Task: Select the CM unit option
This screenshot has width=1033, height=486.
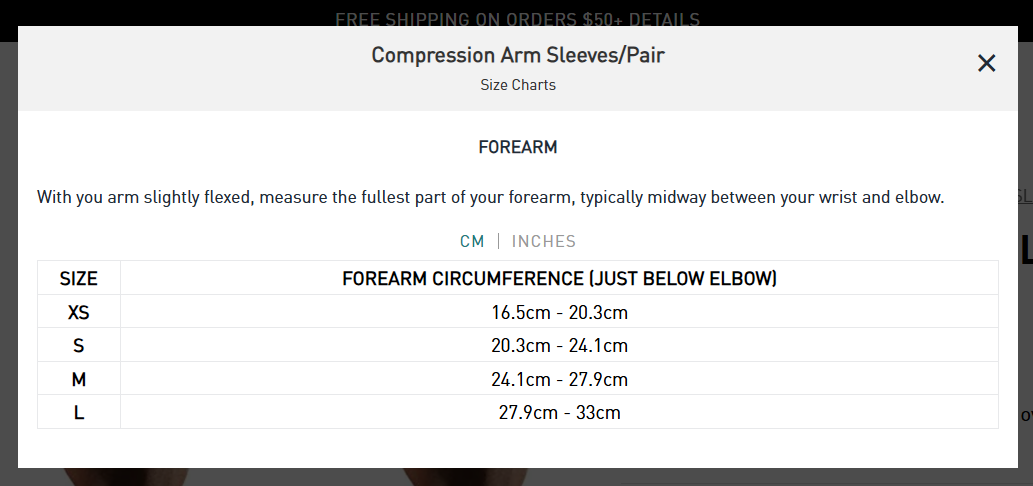Action: click(x=472, y=242)
